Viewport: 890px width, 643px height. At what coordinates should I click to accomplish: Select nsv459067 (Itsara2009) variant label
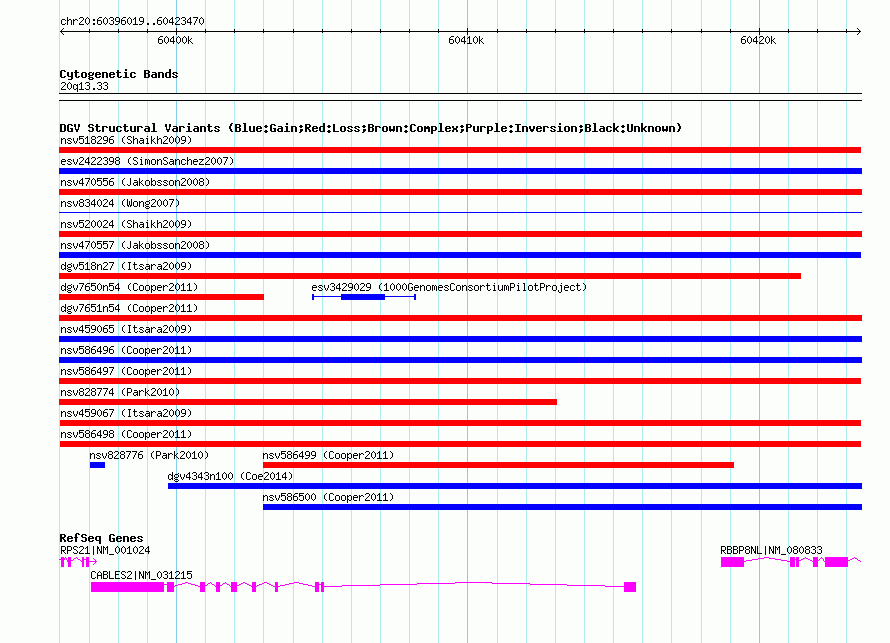point(126,413)
